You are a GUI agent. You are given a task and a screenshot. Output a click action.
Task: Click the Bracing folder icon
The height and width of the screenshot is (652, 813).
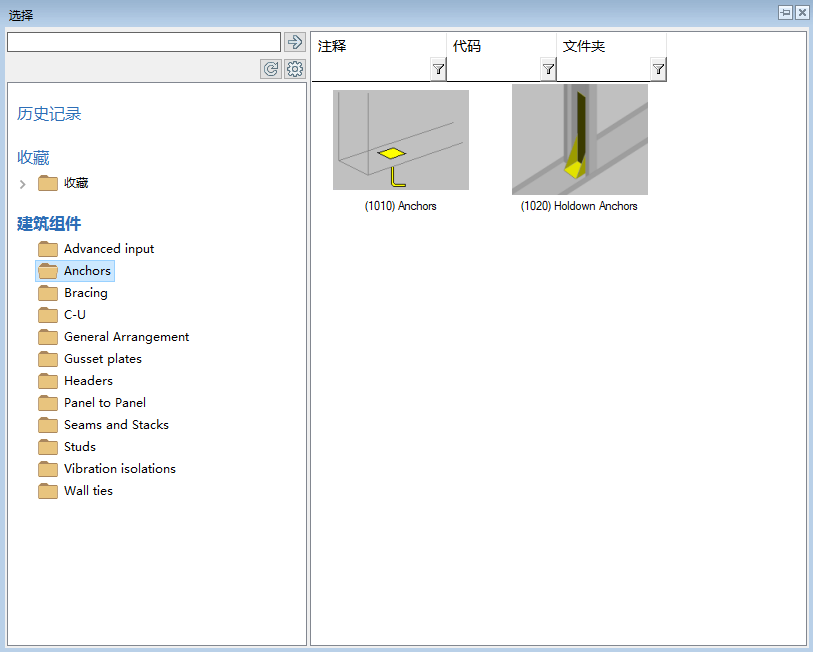pyautogui.click(x=48, y=293)
